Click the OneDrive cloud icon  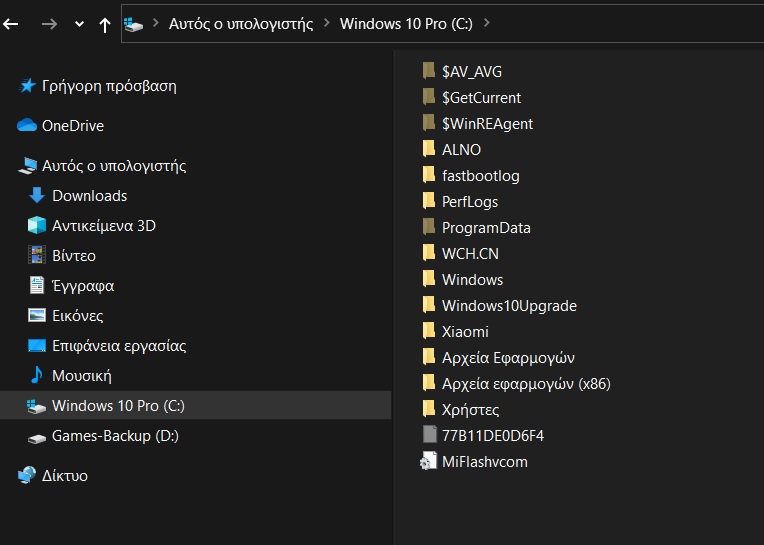coord(27,126)
